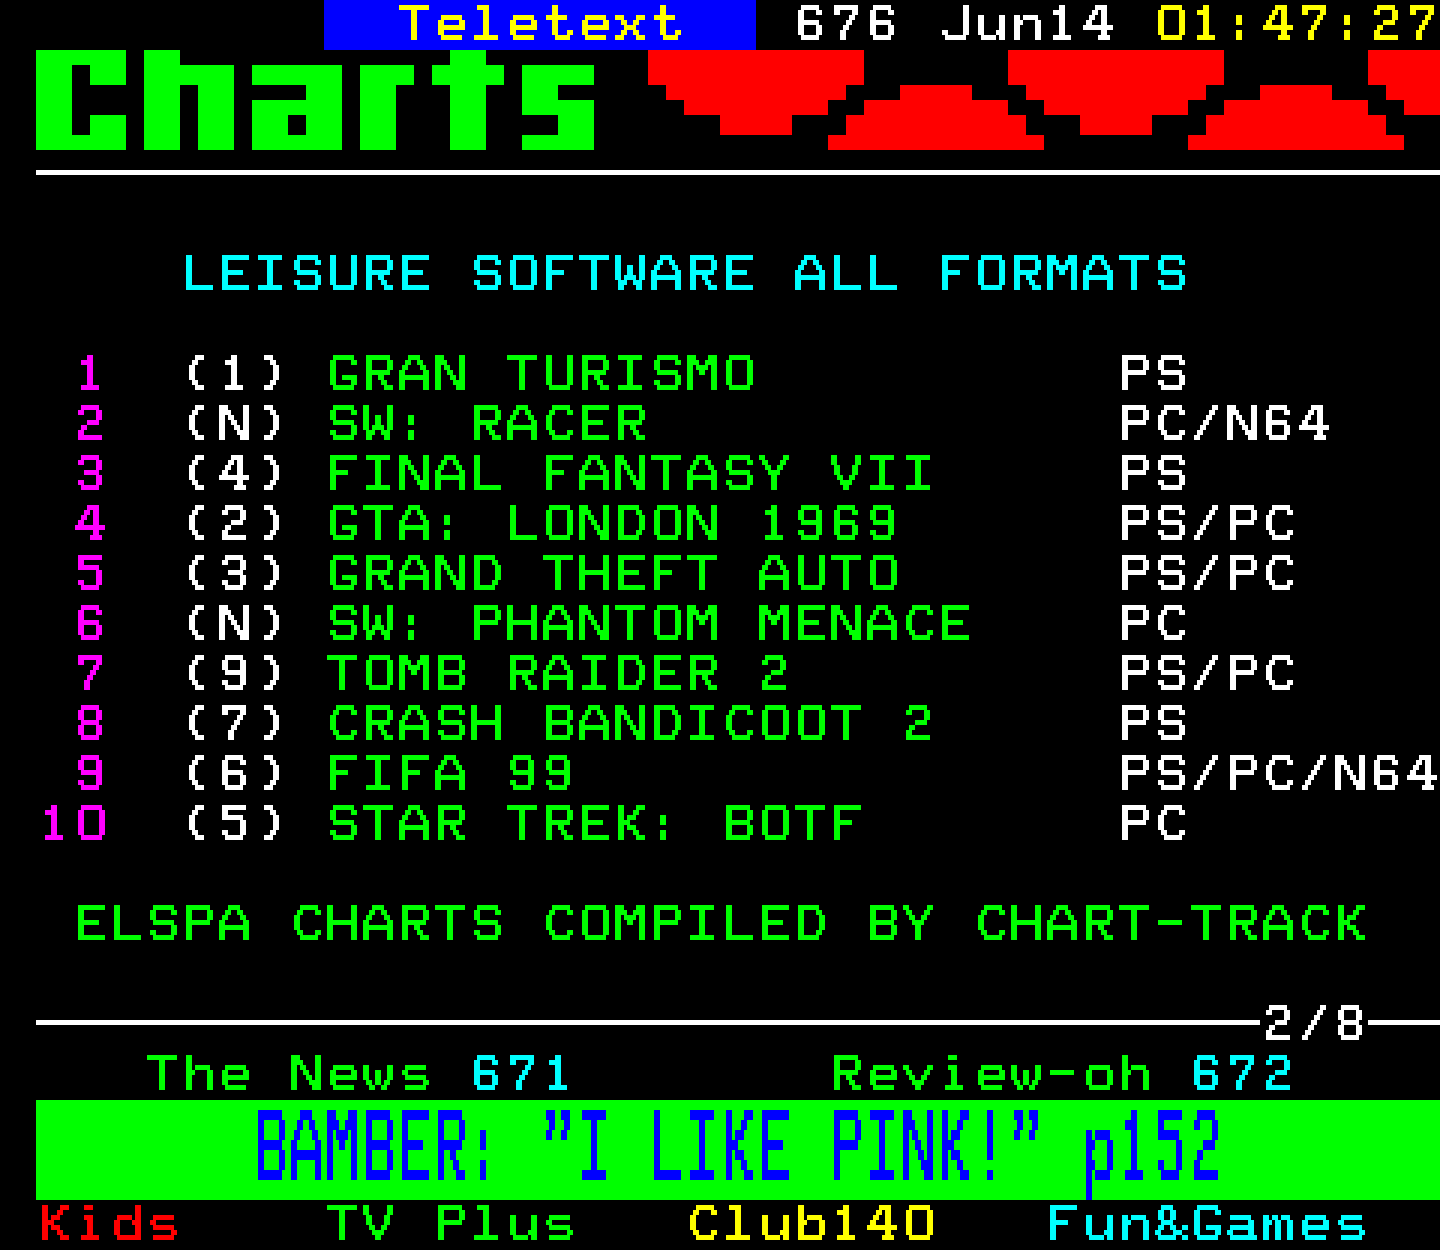Click the LEISURE SOFTWARE ALL FORMATS heading

(x=685, y=274)
